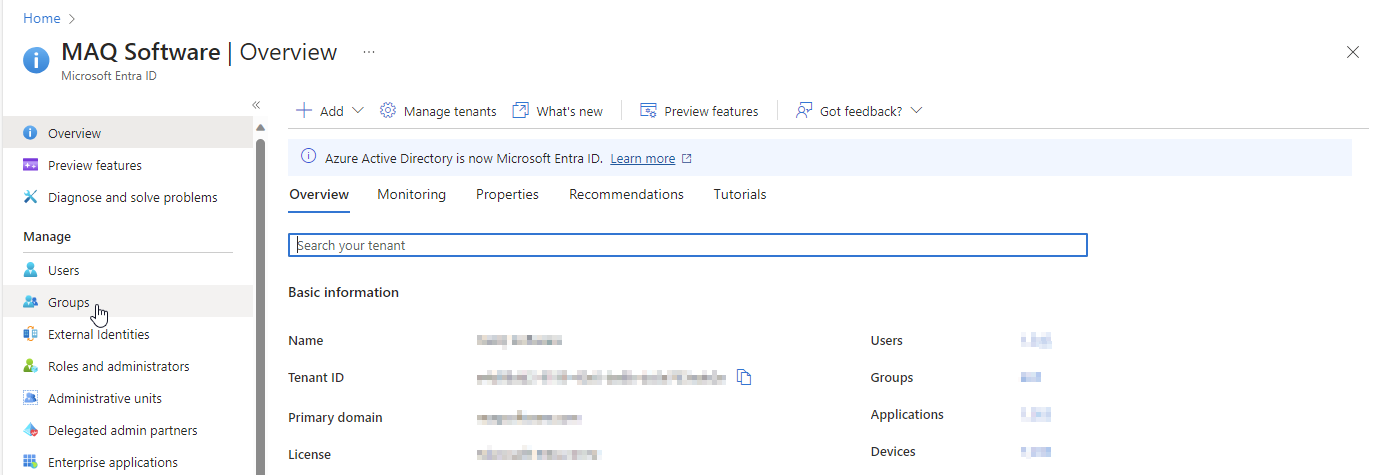
Task: Open Diagnose and solve problems
Action: tap(132, 197)
